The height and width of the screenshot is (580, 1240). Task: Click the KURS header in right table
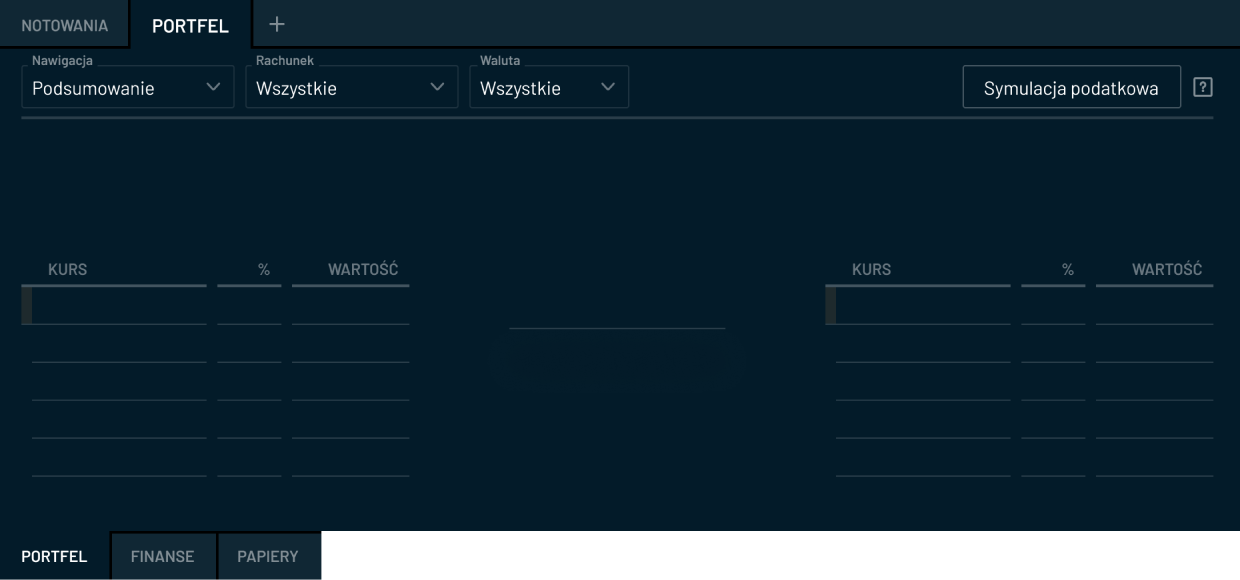pyautogui.click(x=871, y=269)
